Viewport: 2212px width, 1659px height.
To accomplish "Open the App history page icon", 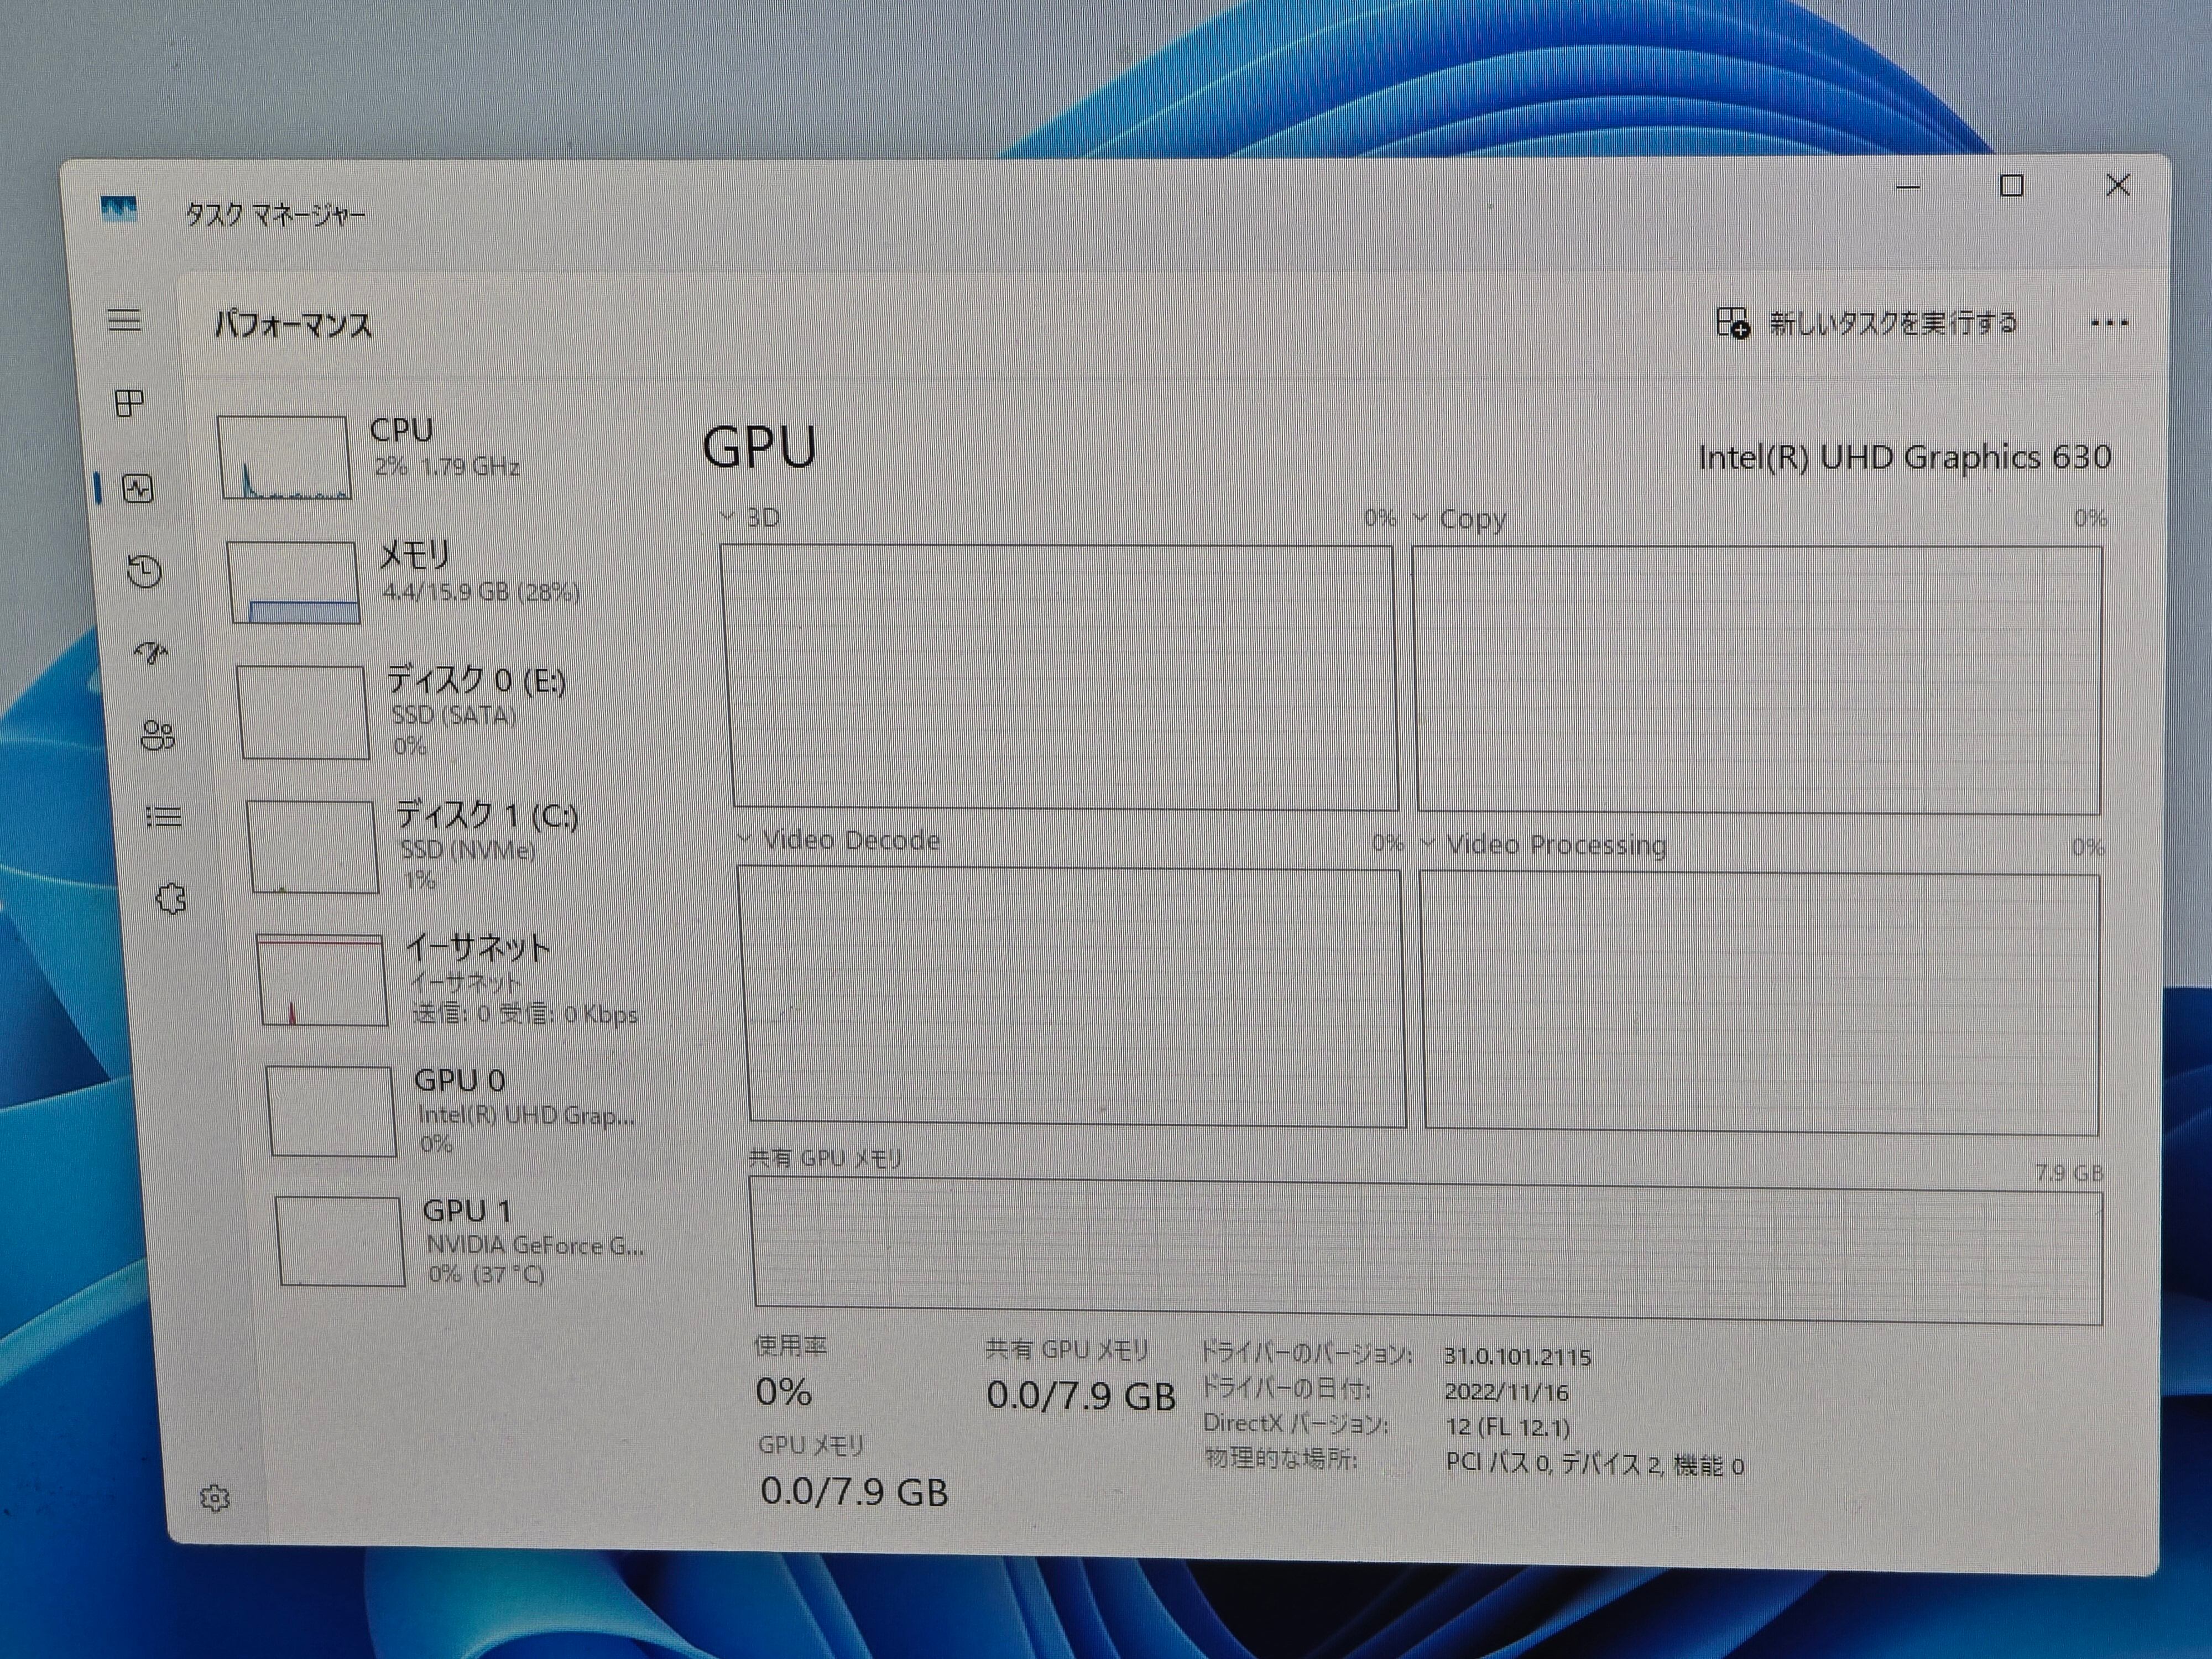I will tap(145, 571).
